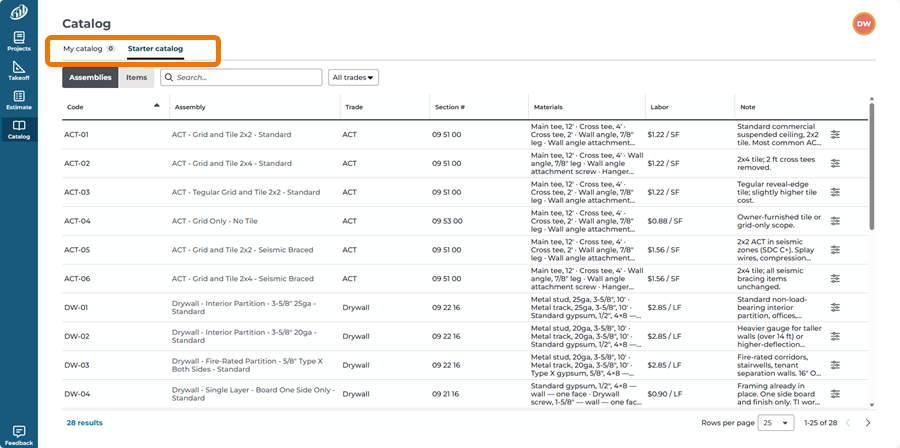Click the Labor column header
The height and width of the screenshot is (448, 900).
[660, 107]
